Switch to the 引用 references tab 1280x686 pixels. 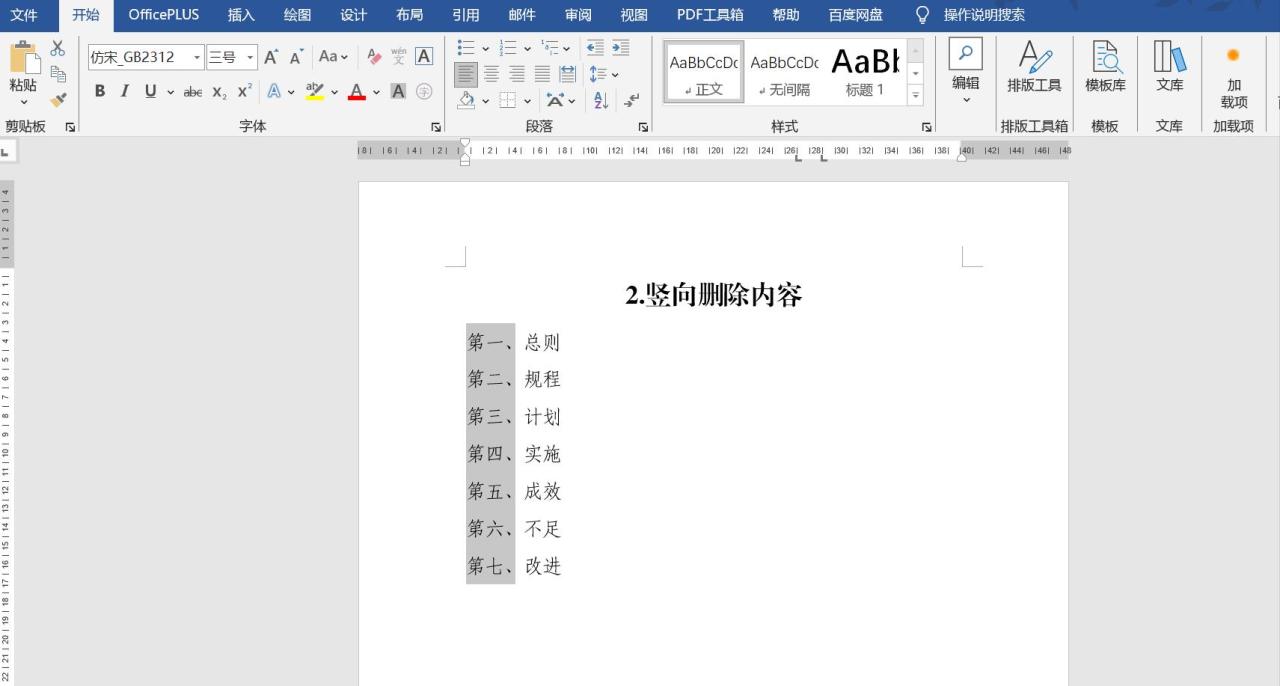(465, 15)
